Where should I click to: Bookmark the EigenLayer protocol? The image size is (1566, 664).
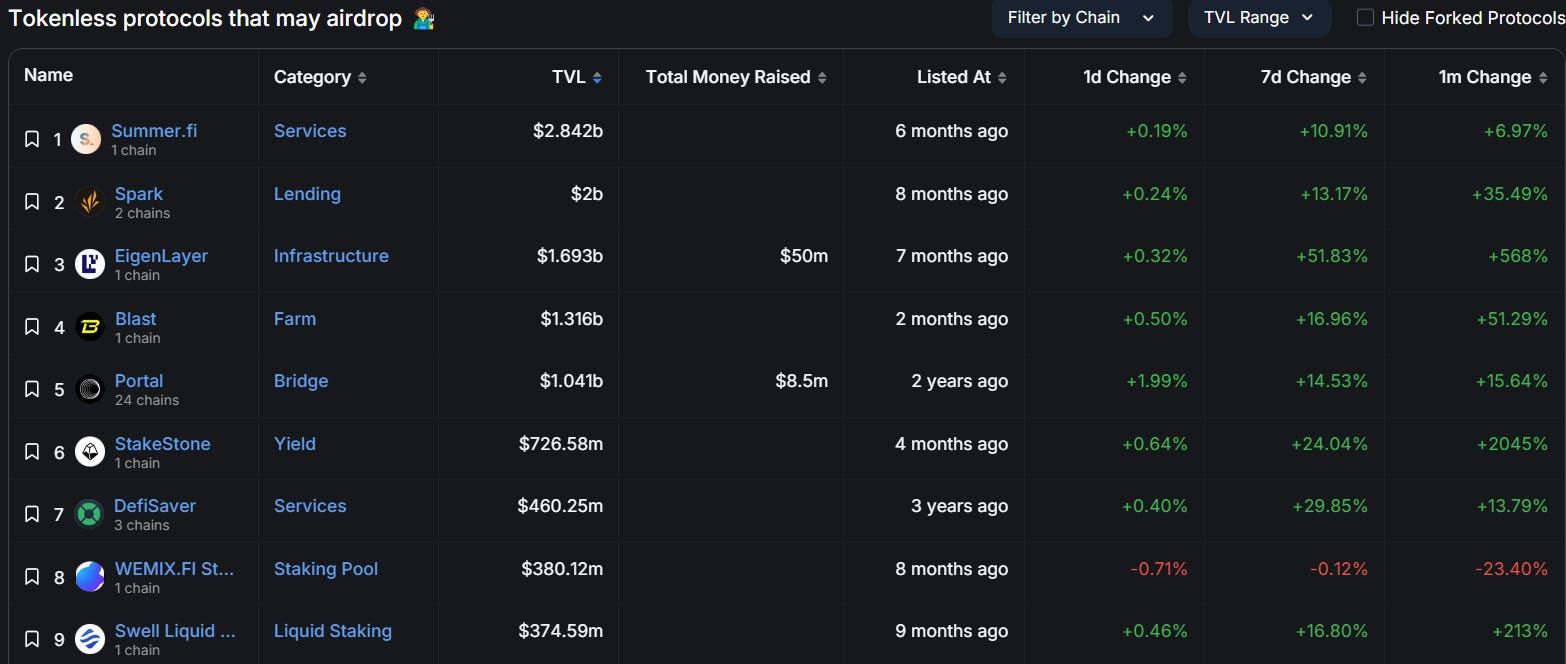(x=32, y=264)
